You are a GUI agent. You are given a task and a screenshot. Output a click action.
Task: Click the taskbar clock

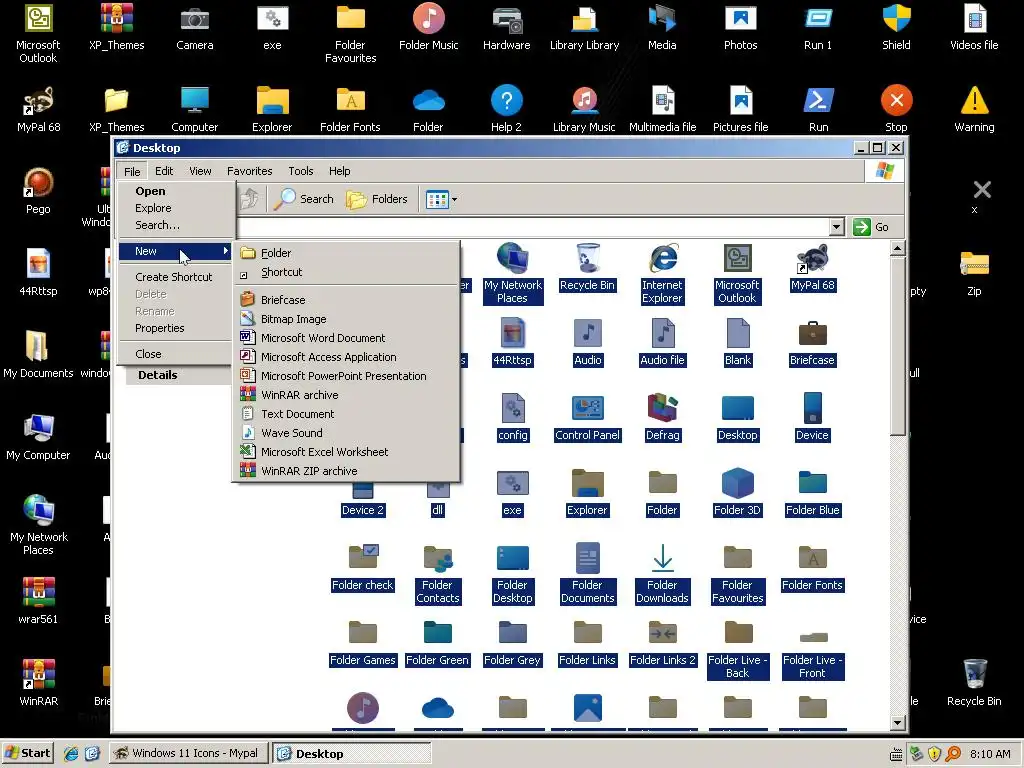(x=990, y=754)
